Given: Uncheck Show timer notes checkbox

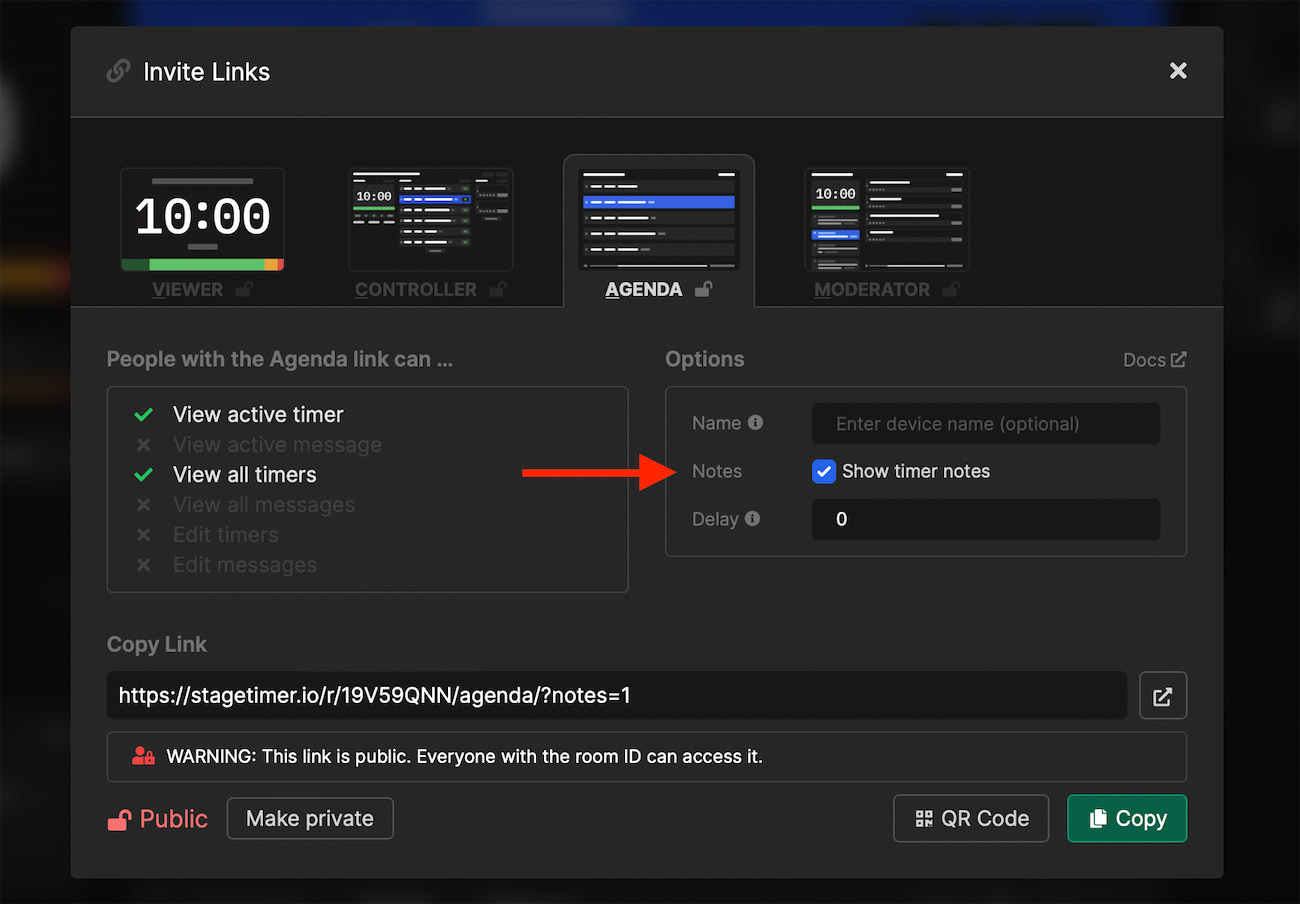Looking at the screenshot, I should pyautogui.click(x=823, y=472).
